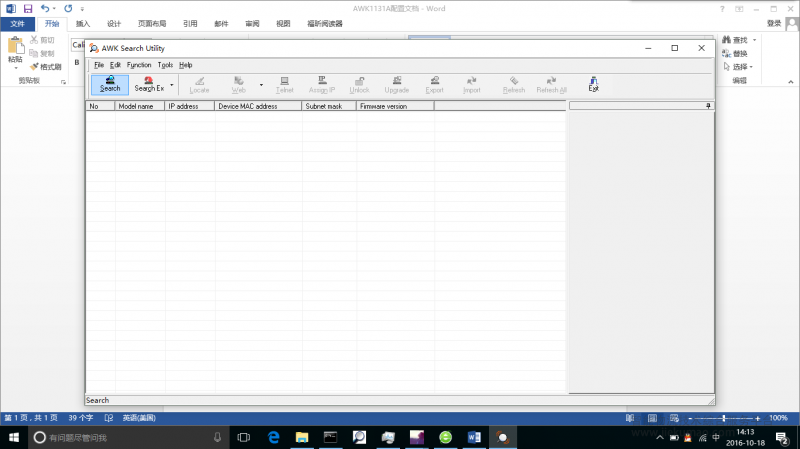Expand the Web button dropdown arrow
The width and height of the screenshot is (800, 449).
click(261, 85)
